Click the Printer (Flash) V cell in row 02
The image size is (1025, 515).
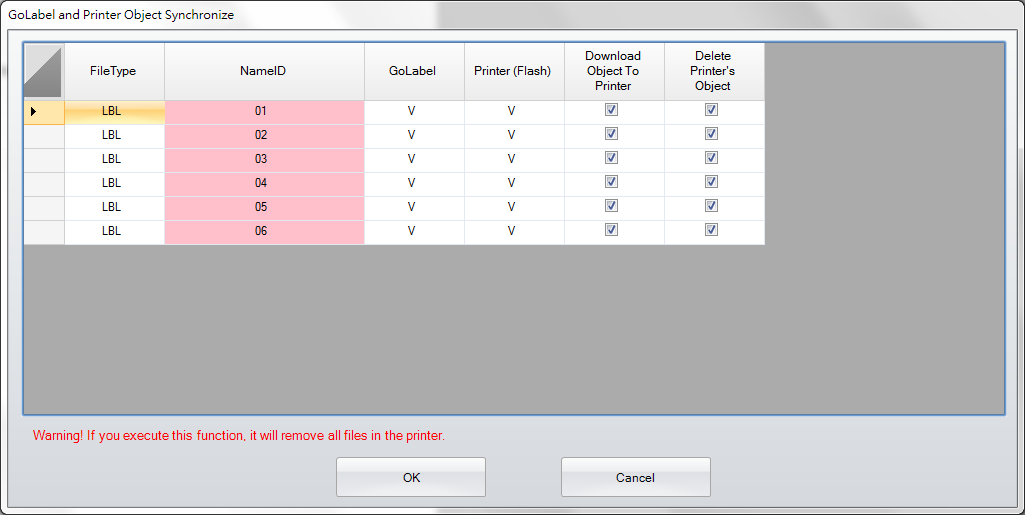pyautogui.click(x=514, y=136)
